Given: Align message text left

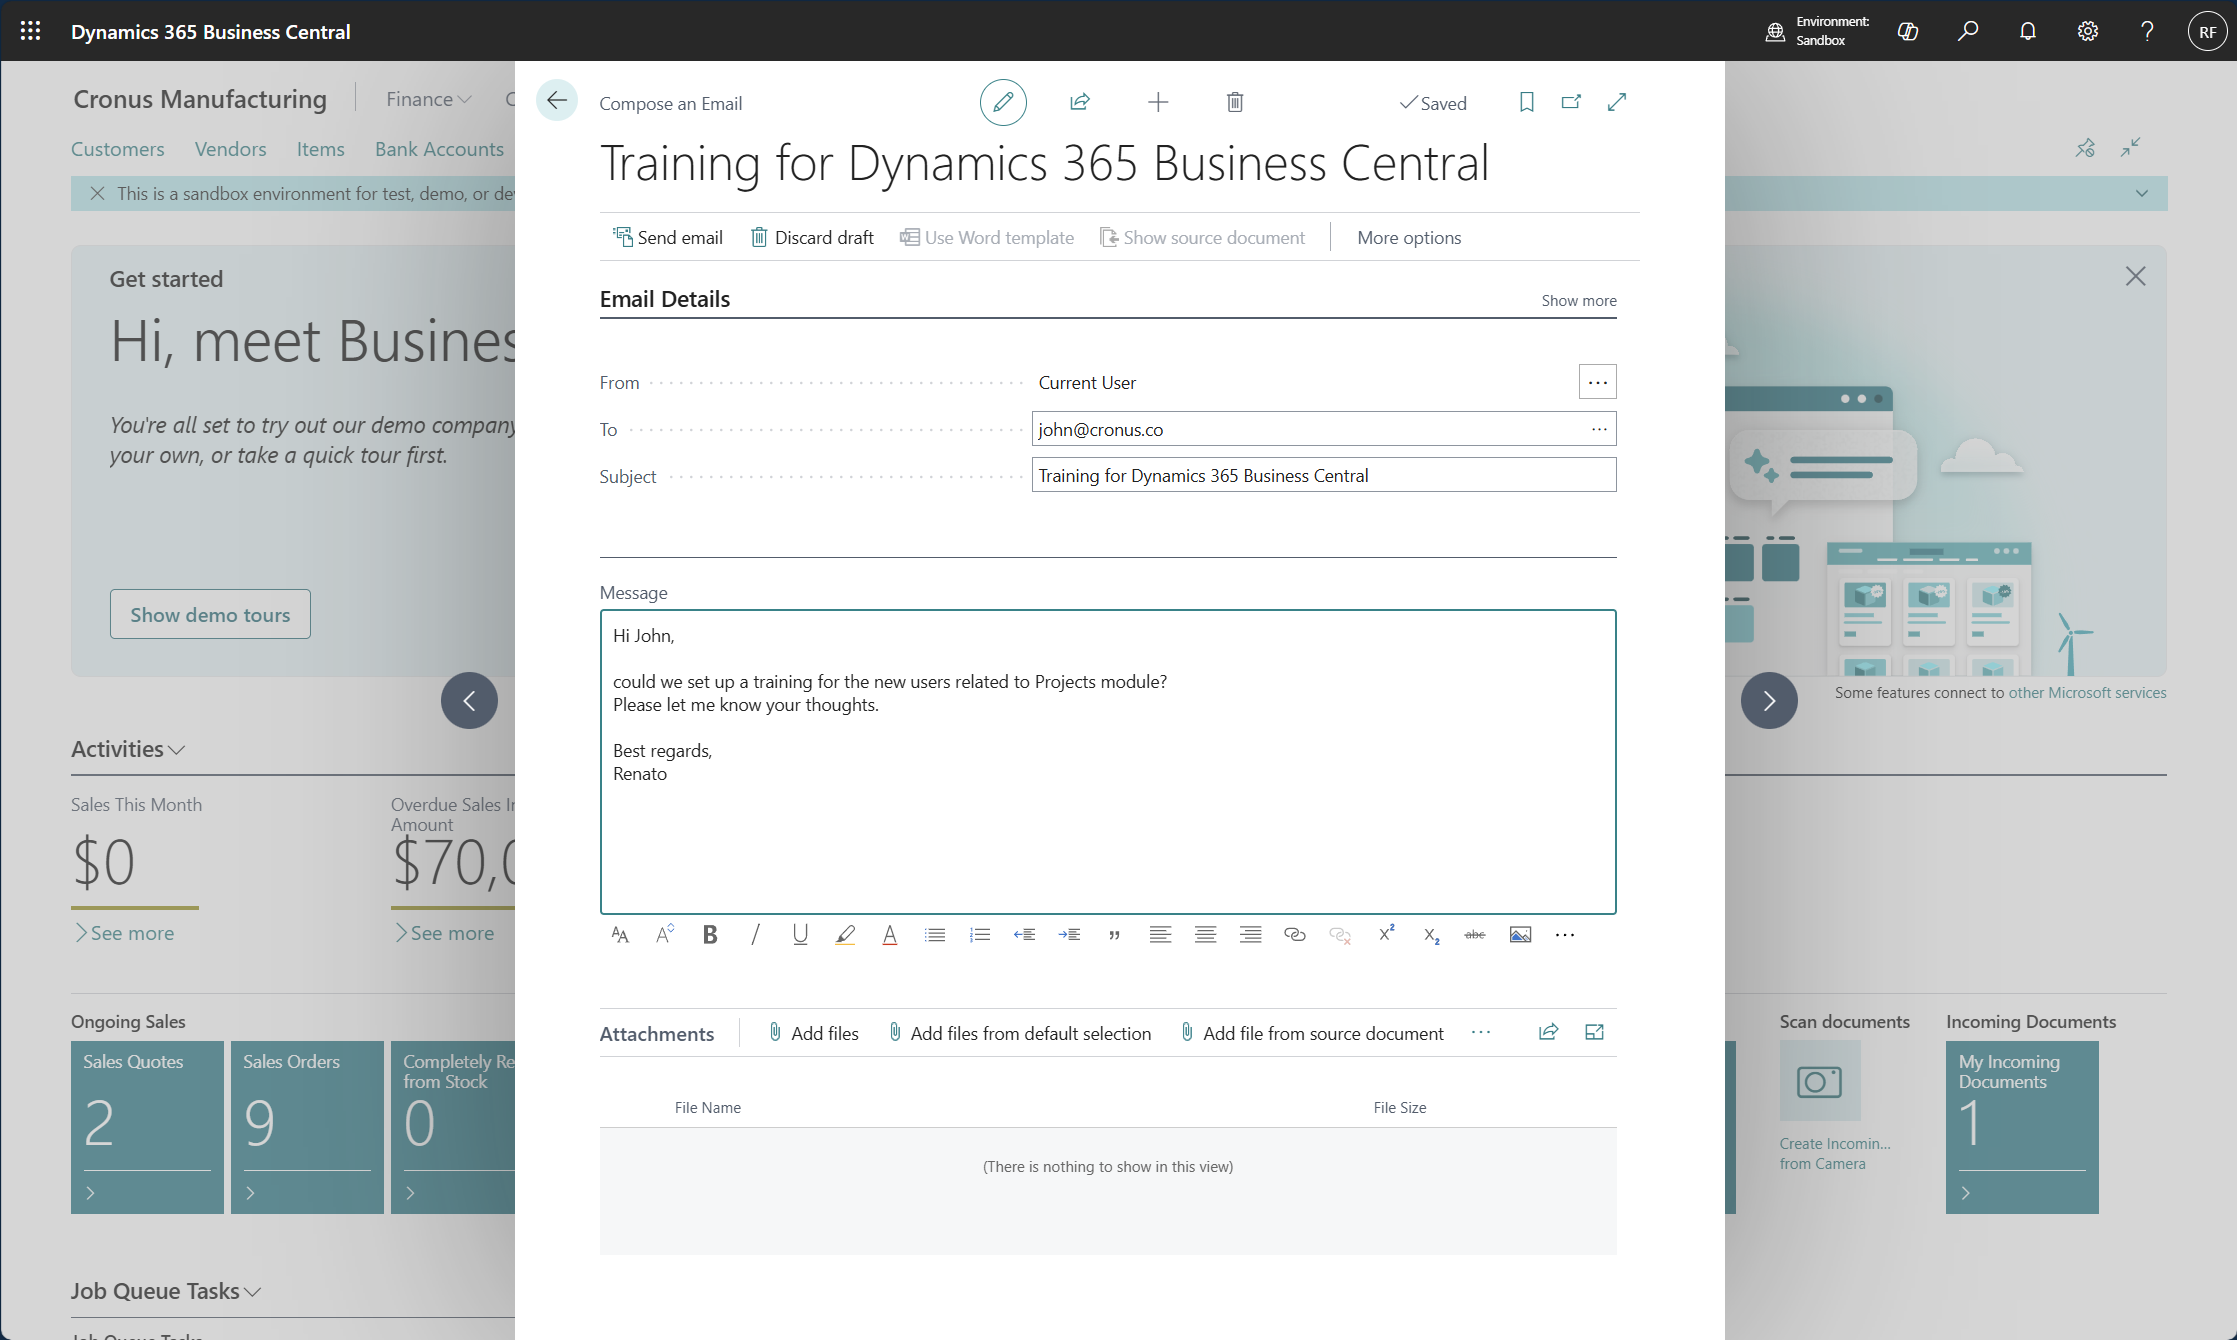Looking at the screenshot, I should (x=1160, y=935).
